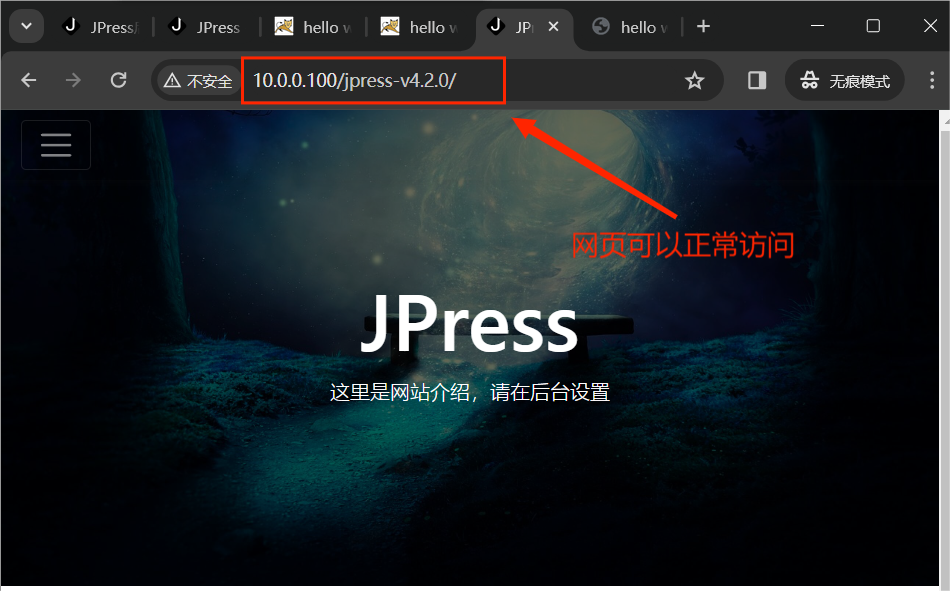Viewport: 950px width, 591px height.
Task: Open the Chrome three-dot menu
Action: (x=932, y=80)
